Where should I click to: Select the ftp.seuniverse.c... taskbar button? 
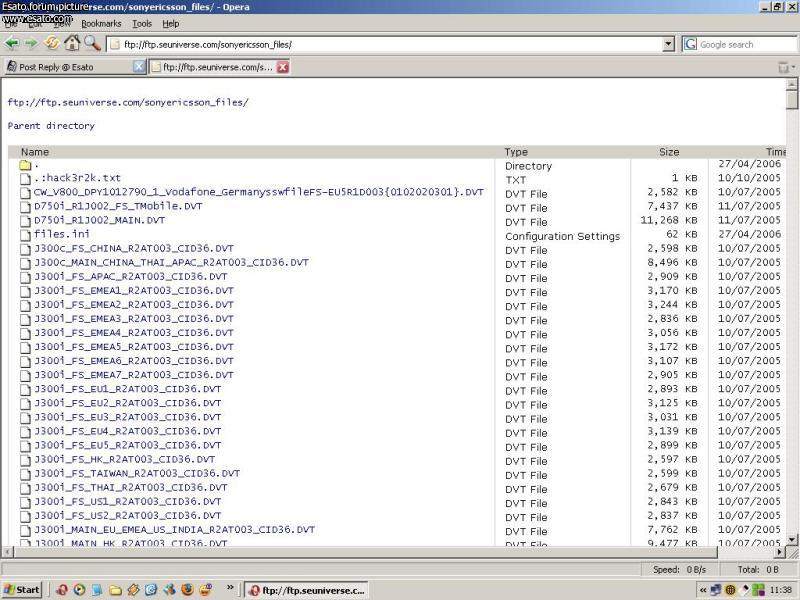306,590
